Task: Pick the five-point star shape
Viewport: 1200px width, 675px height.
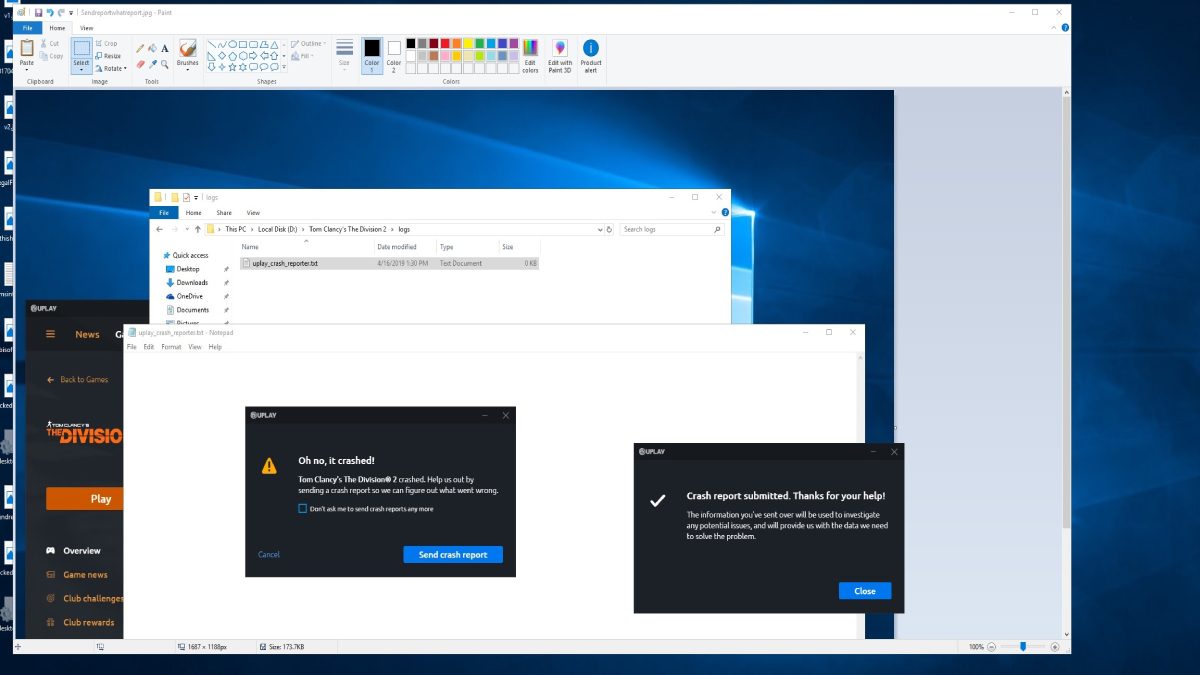Action: (x=232, y=67)
